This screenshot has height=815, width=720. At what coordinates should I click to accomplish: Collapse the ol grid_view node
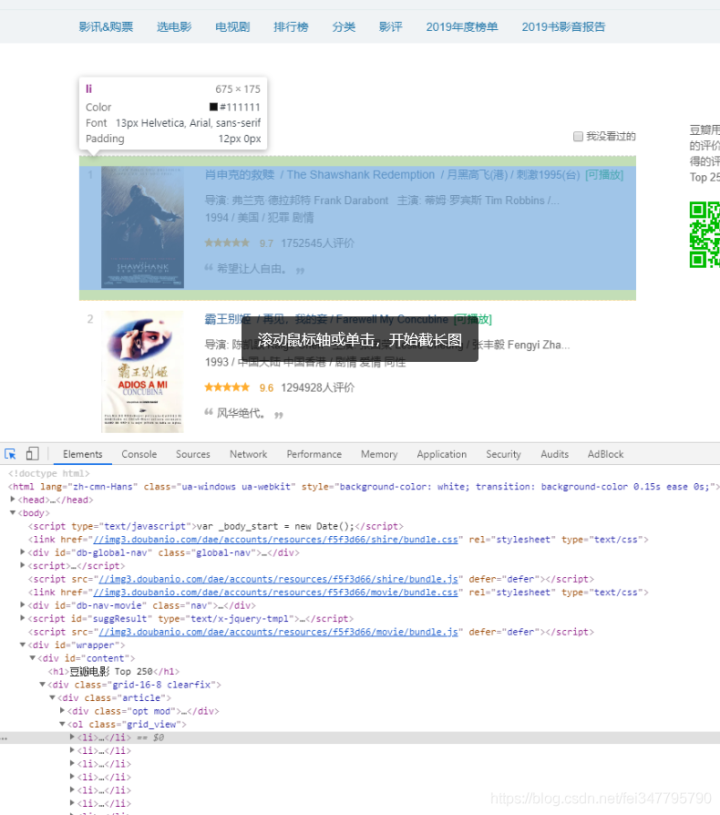(x=62, y=724)
